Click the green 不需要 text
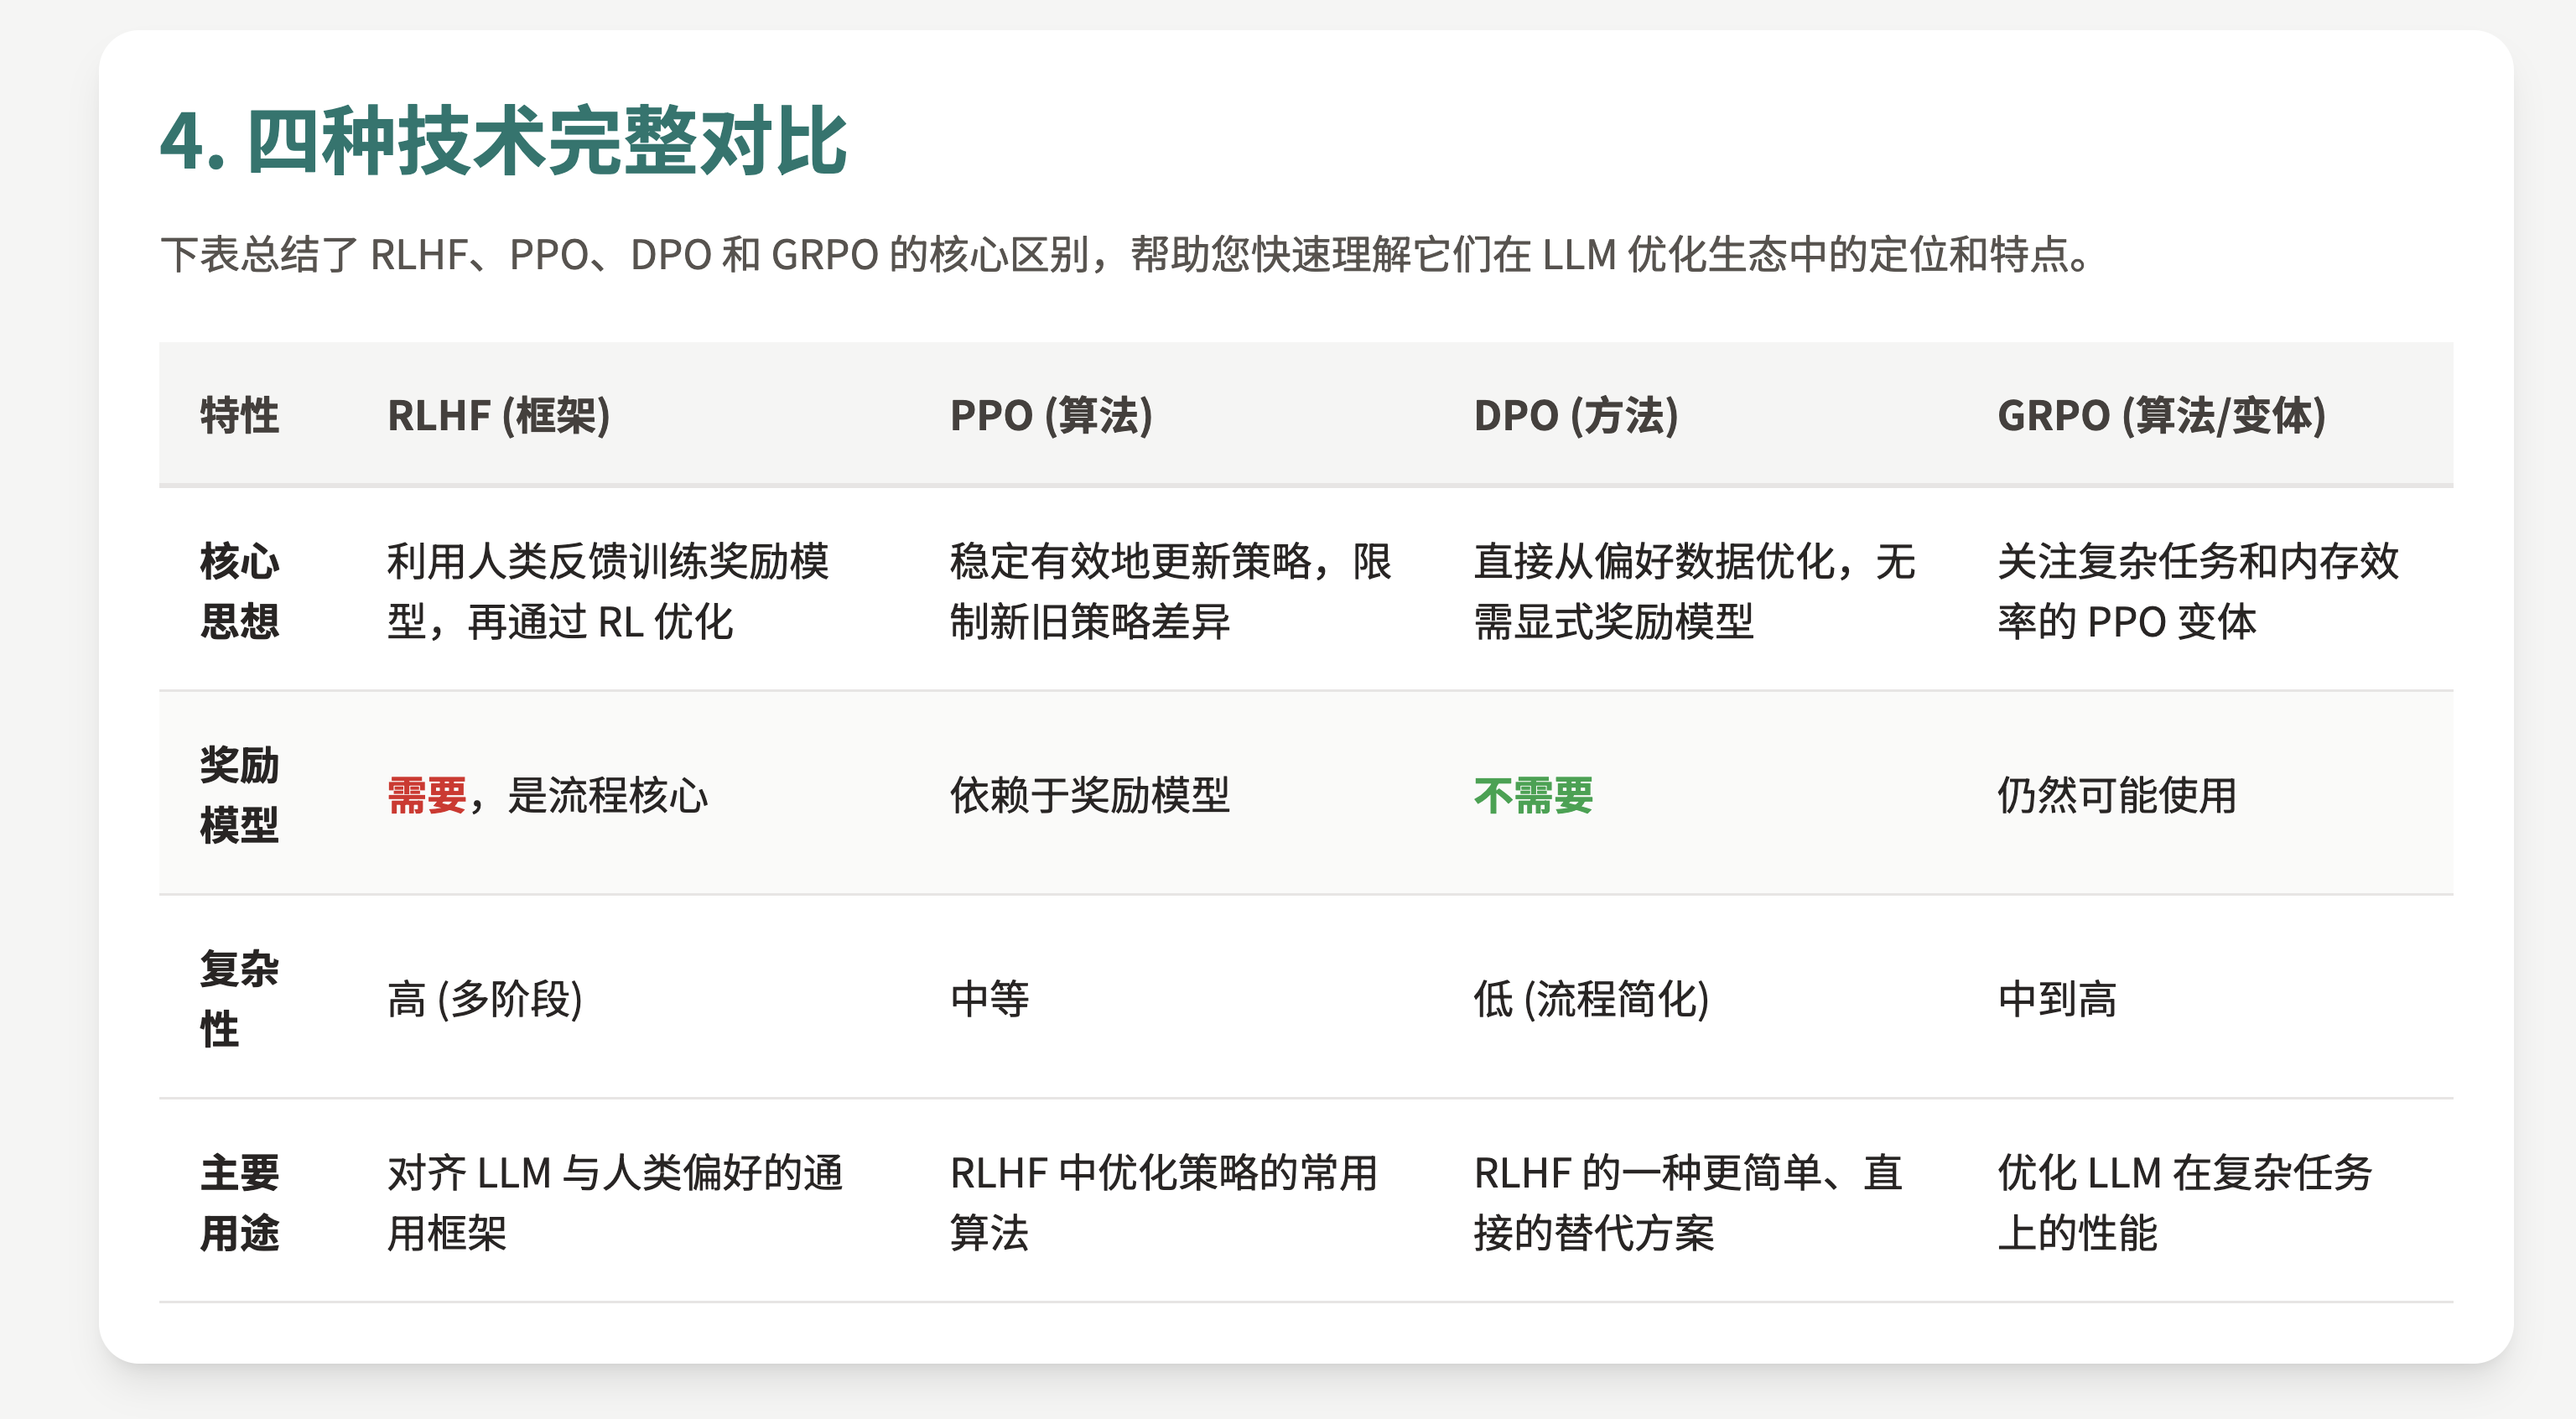Image resolution: width=2576 pixels, height=1419 pixels. click(x=1533, y=796)
